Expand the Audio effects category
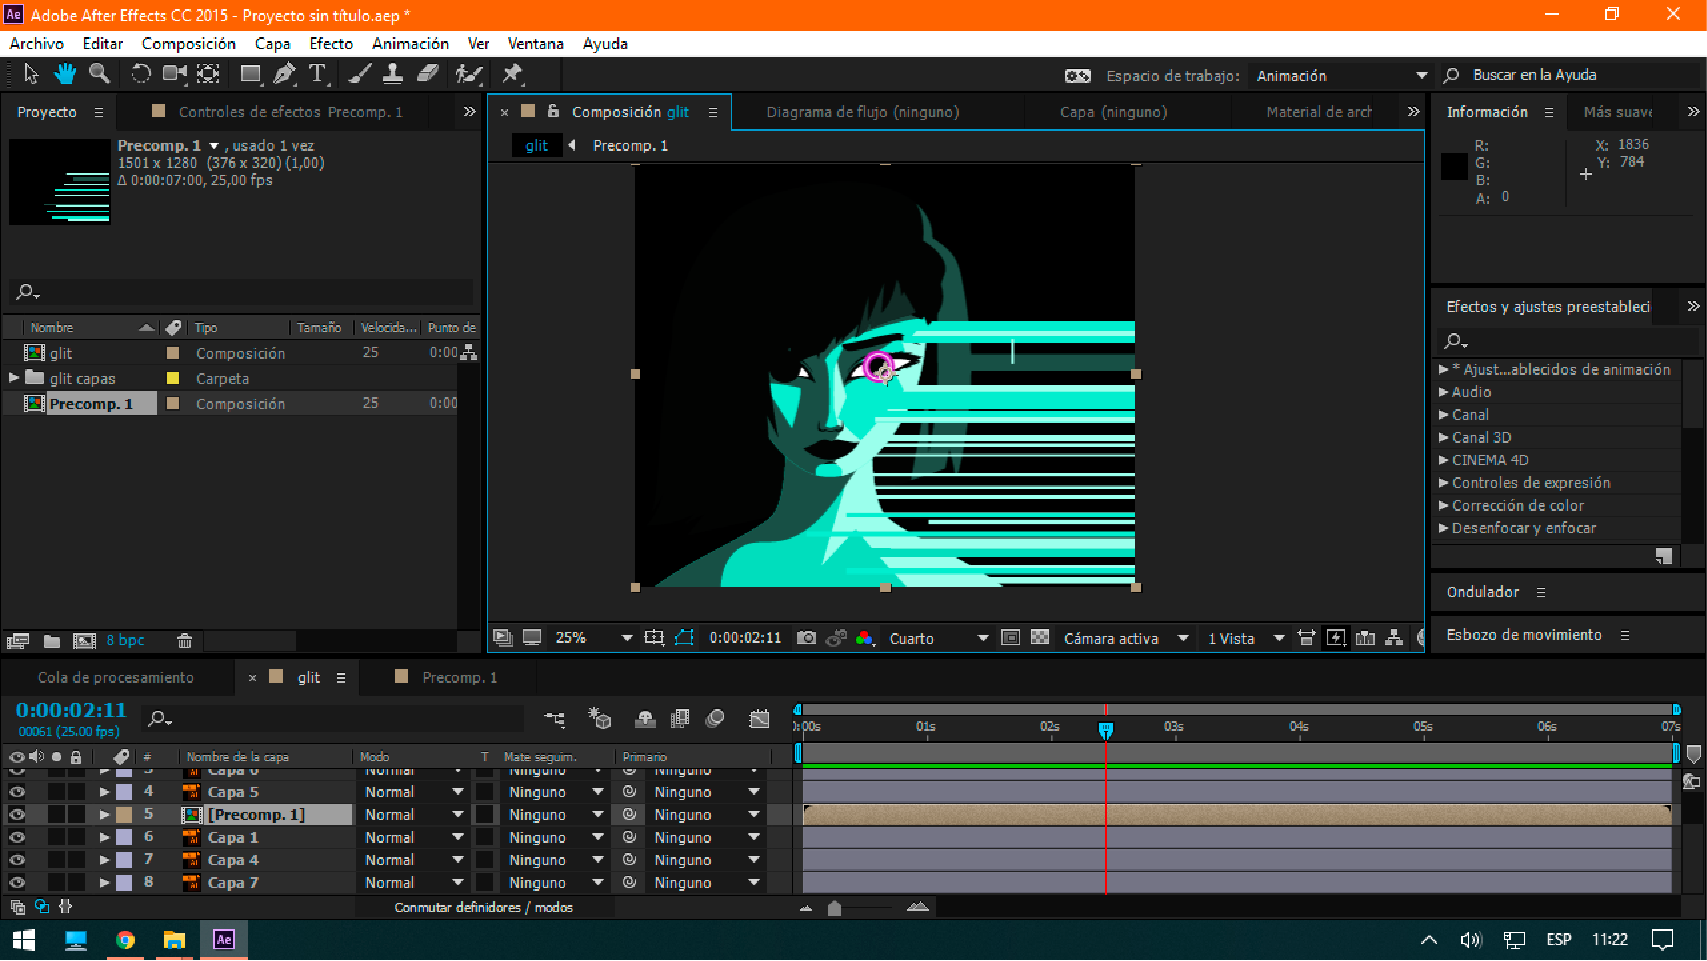Viewport: 1707px width, 961px height. tap(1444, 392)
